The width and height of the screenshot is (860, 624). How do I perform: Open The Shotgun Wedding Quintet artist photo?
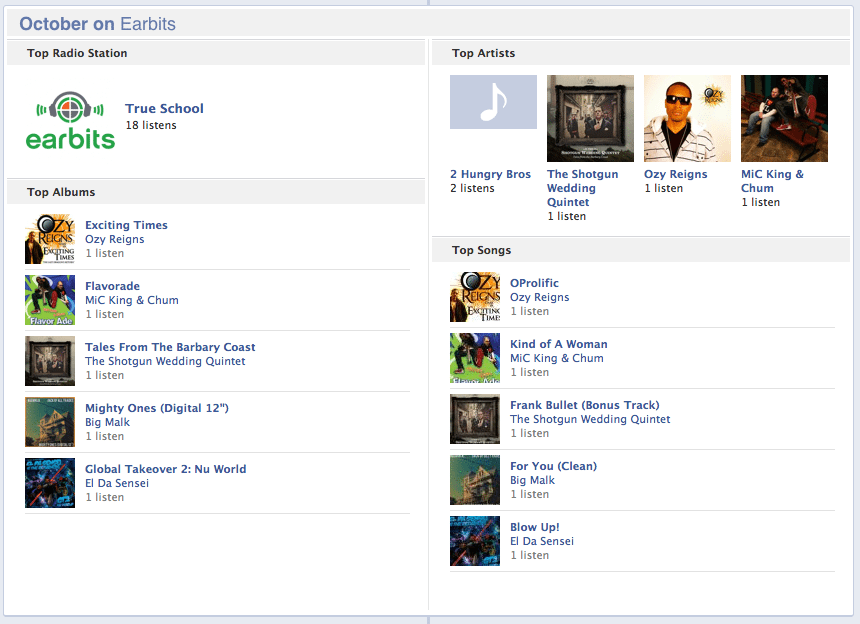(590, 118)
